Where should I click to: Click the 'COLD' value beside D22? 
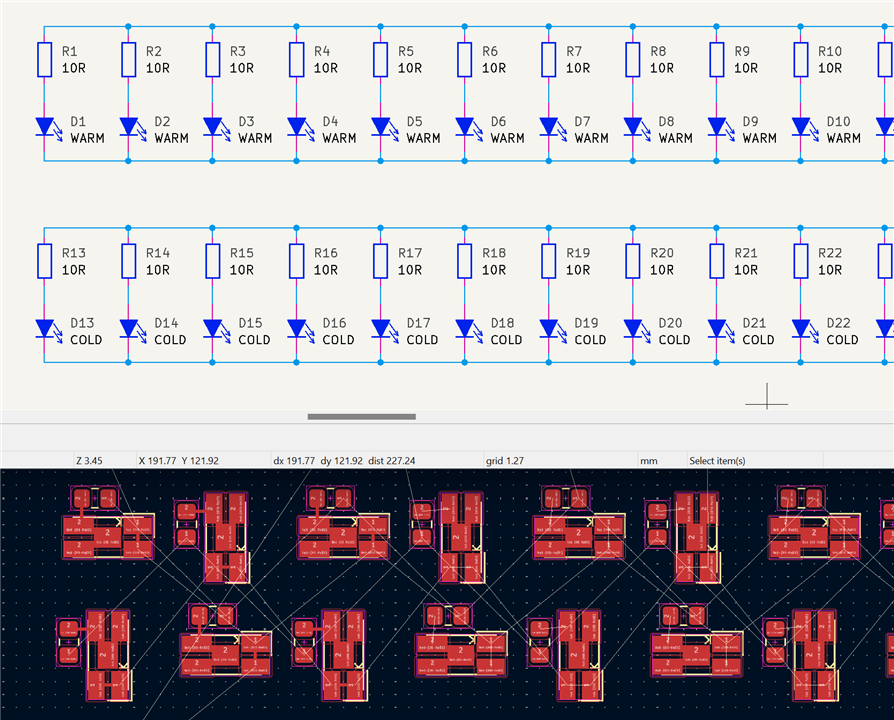tap(843, 340)
